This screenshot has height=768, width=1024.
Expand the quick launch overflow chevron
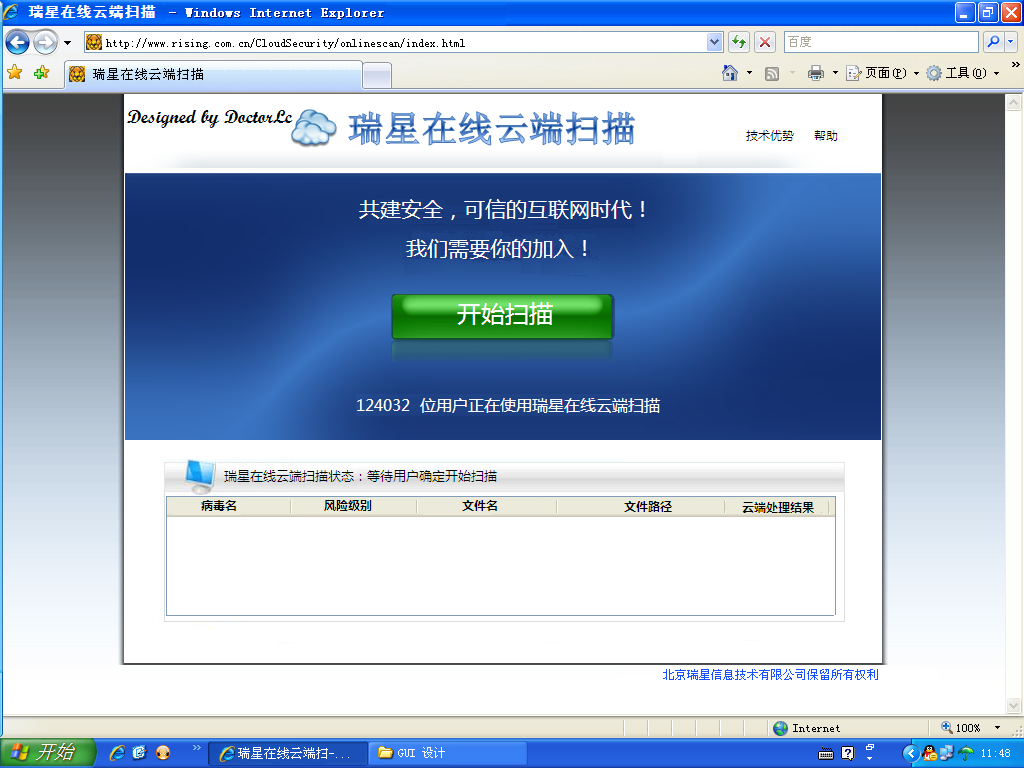(196, 748)
